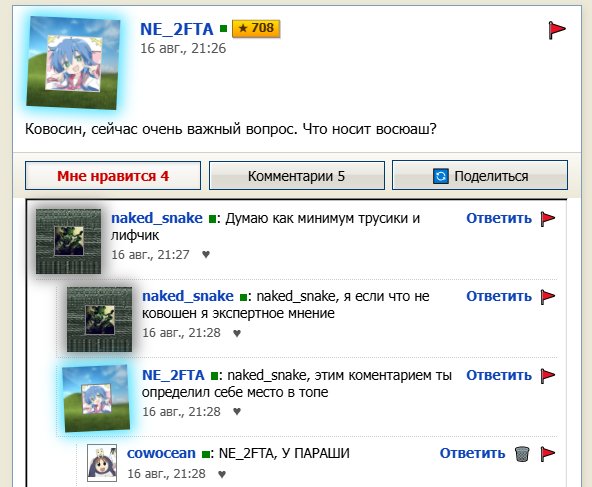Reply to naked_snake's трусики comment via Ответить
Viewport: 592px width, 487px height.
pyautogui.click(x=499, y=219)
